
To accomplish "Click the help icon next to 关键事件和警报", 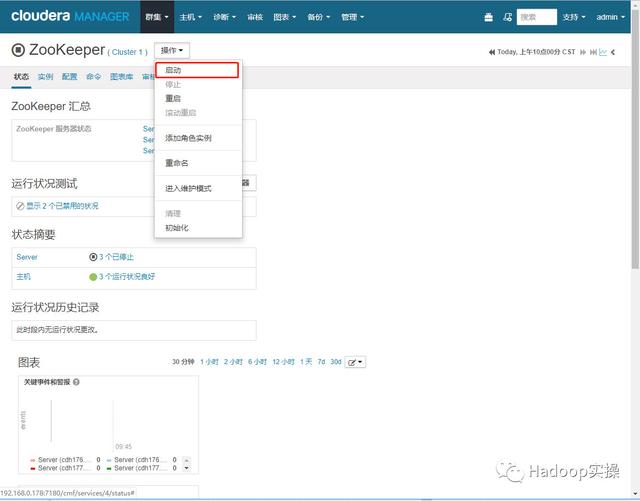I will 76,382.
